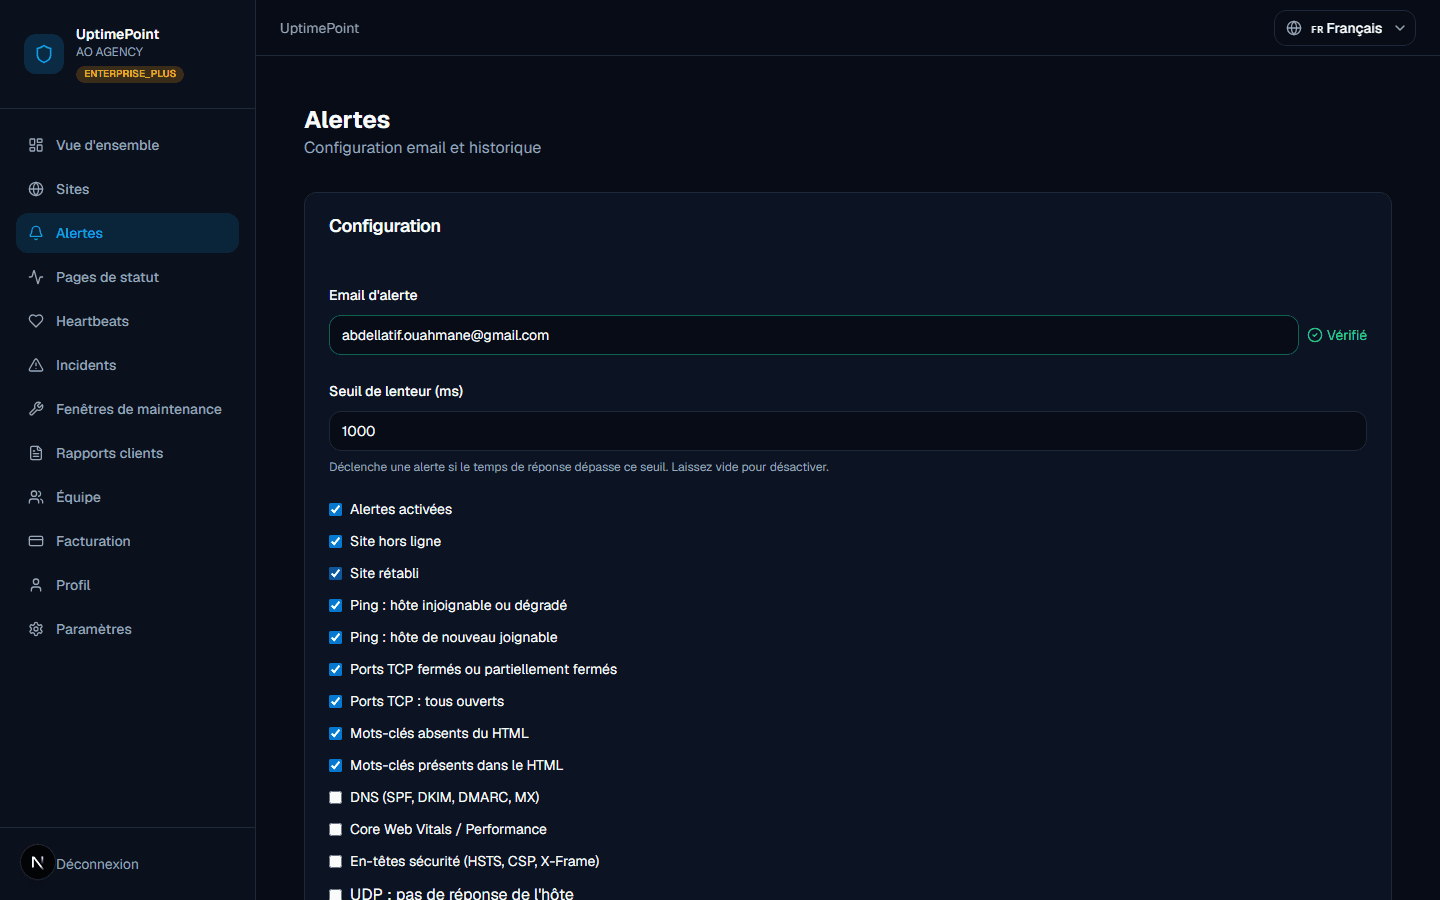Click the Fenêtres de maintenance wrench icon
The image size is (1440, 900).
pyautogui.click(x=36, y=409)
